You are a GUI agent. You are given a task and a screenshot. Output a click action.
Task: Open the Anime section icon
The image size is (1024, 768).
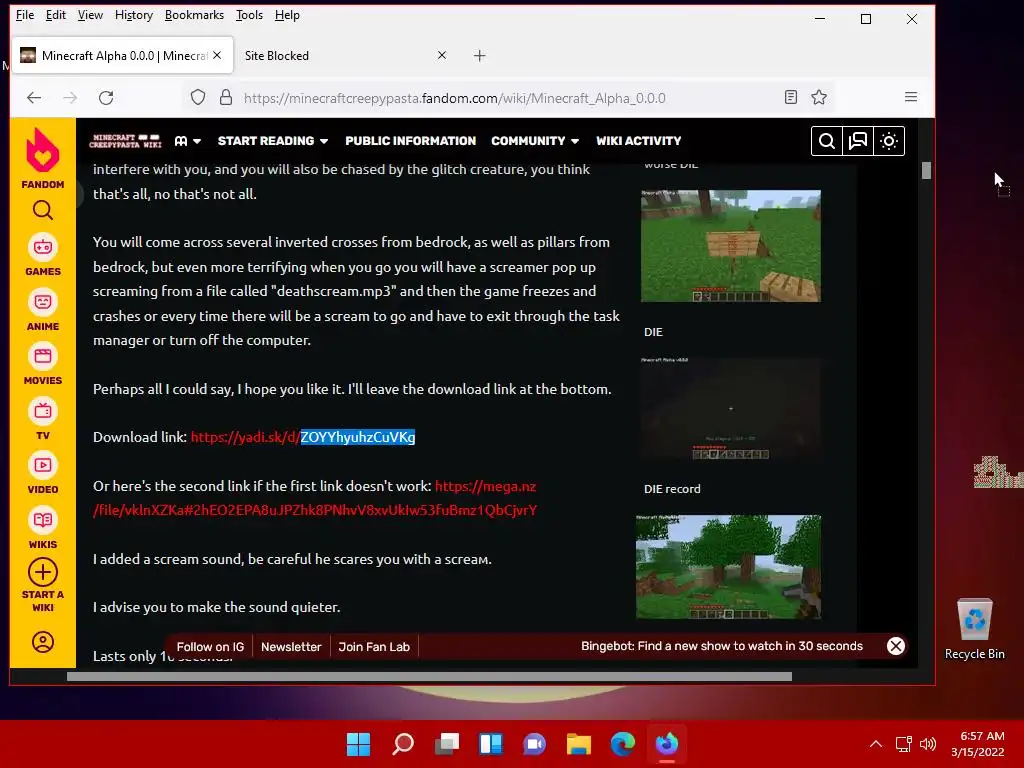click(42, 302)
